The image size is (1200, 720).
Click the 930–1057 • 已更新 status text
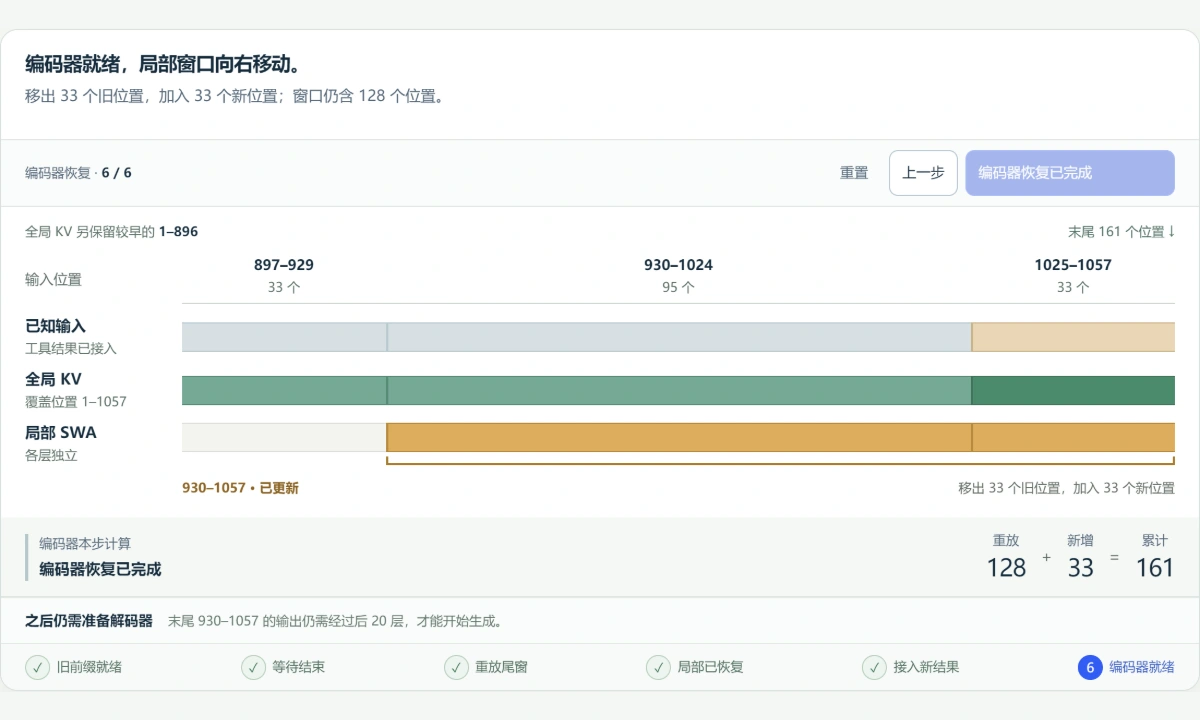240,488
